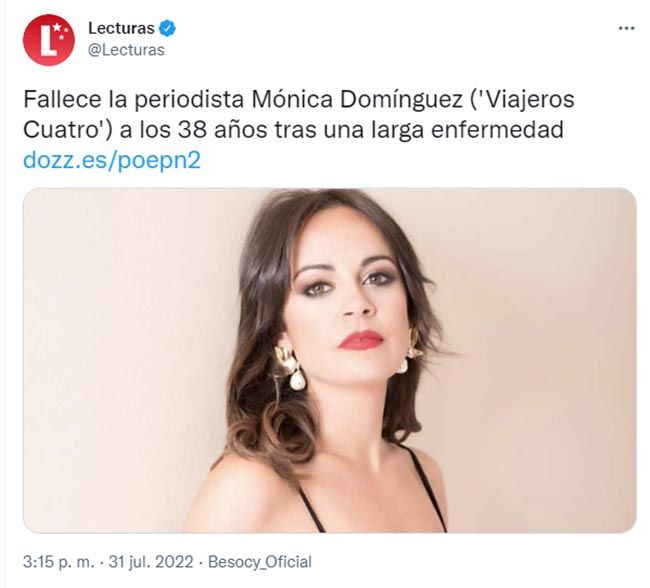
Task: Click the blue verified badge
Action: coord(168,28)
